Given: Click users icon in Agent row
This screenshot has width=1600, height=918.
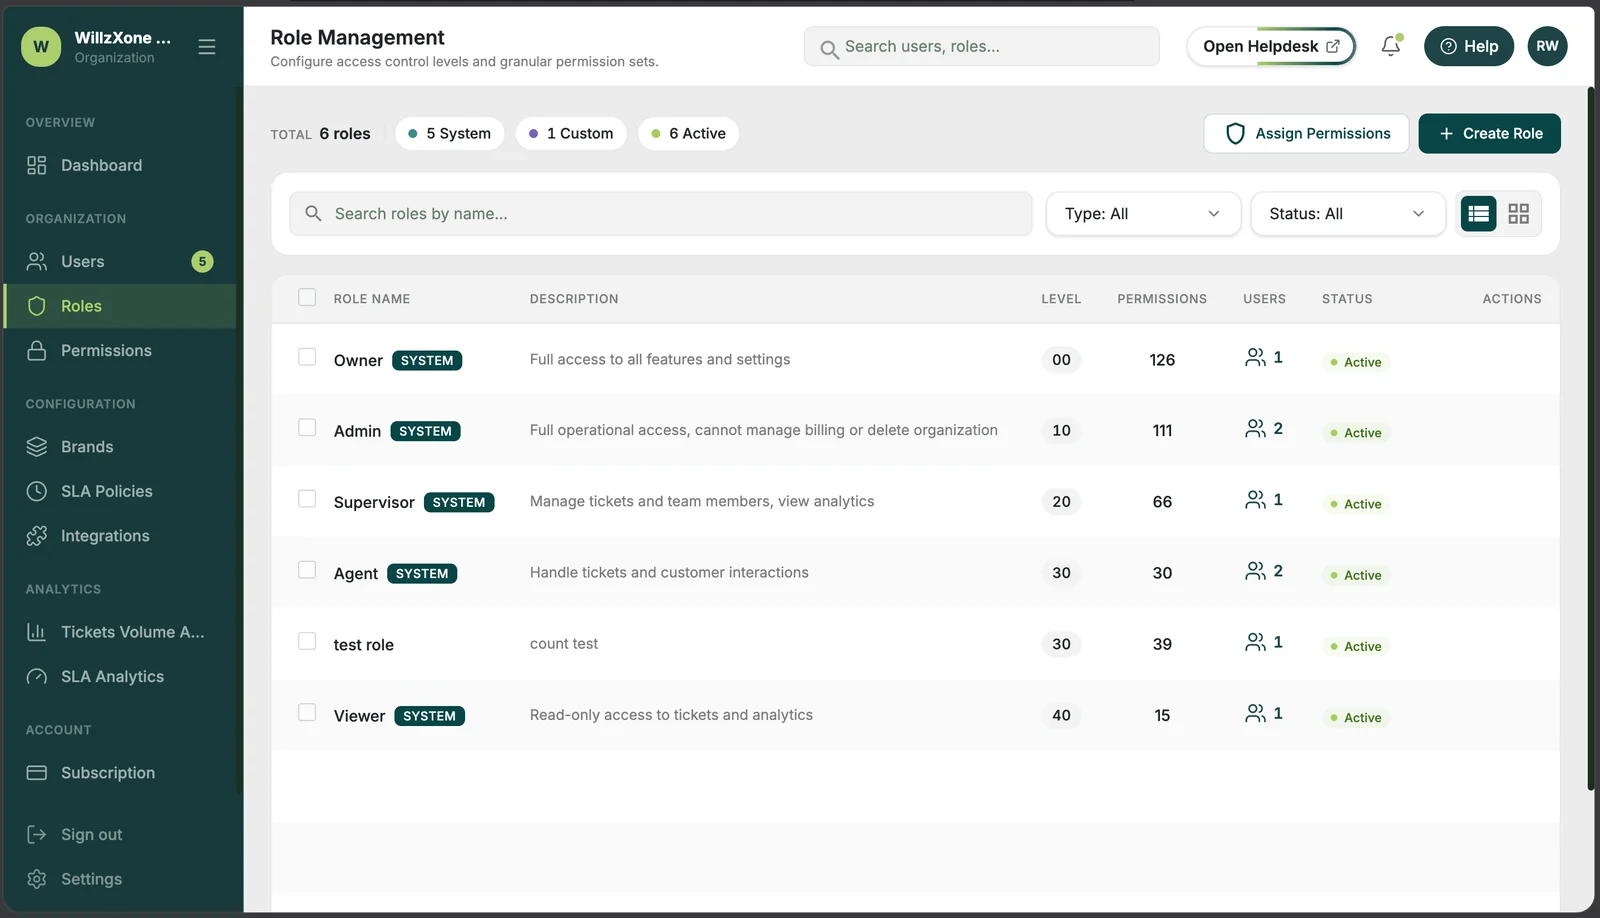Looking at the screenshot, I should (x=1255, y=570).
